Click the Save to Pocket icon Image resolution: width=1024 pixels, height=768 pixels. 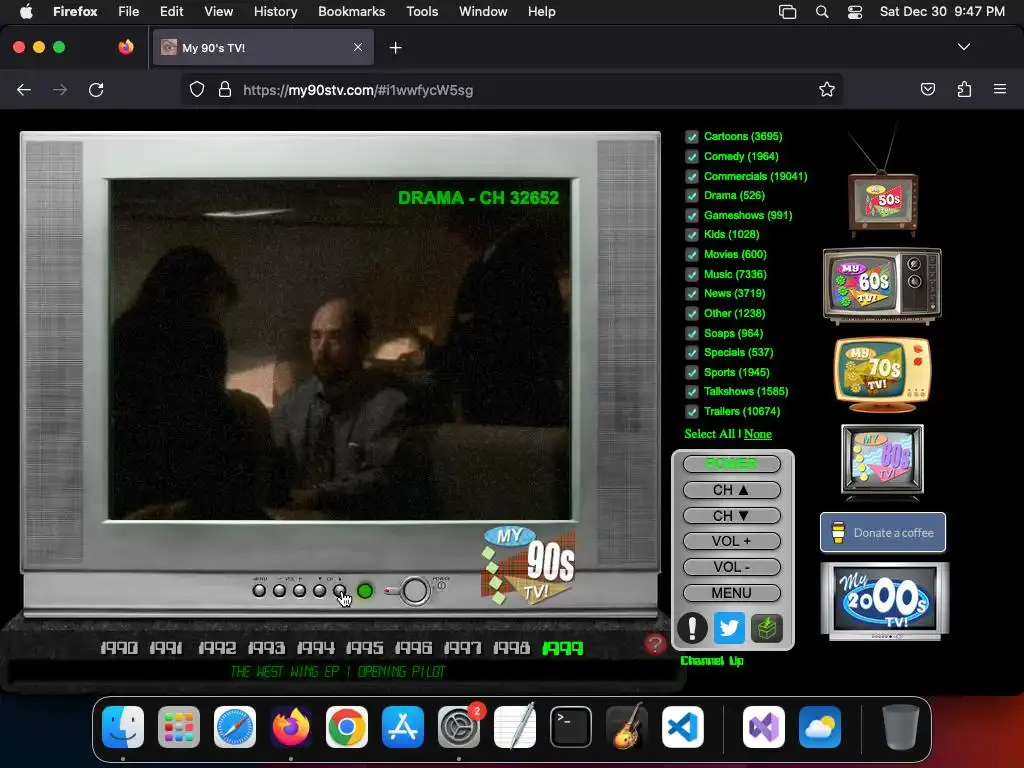point(927,89)
